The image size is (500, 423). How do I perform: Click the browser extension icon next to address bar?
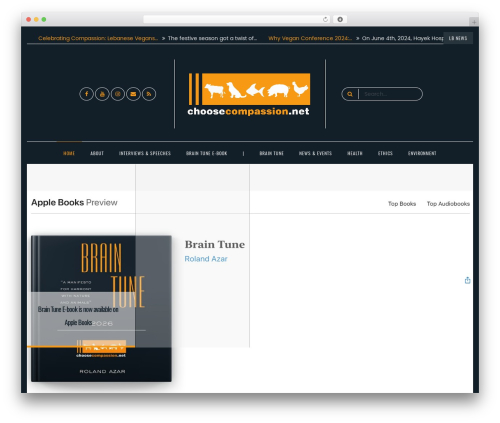340,19
